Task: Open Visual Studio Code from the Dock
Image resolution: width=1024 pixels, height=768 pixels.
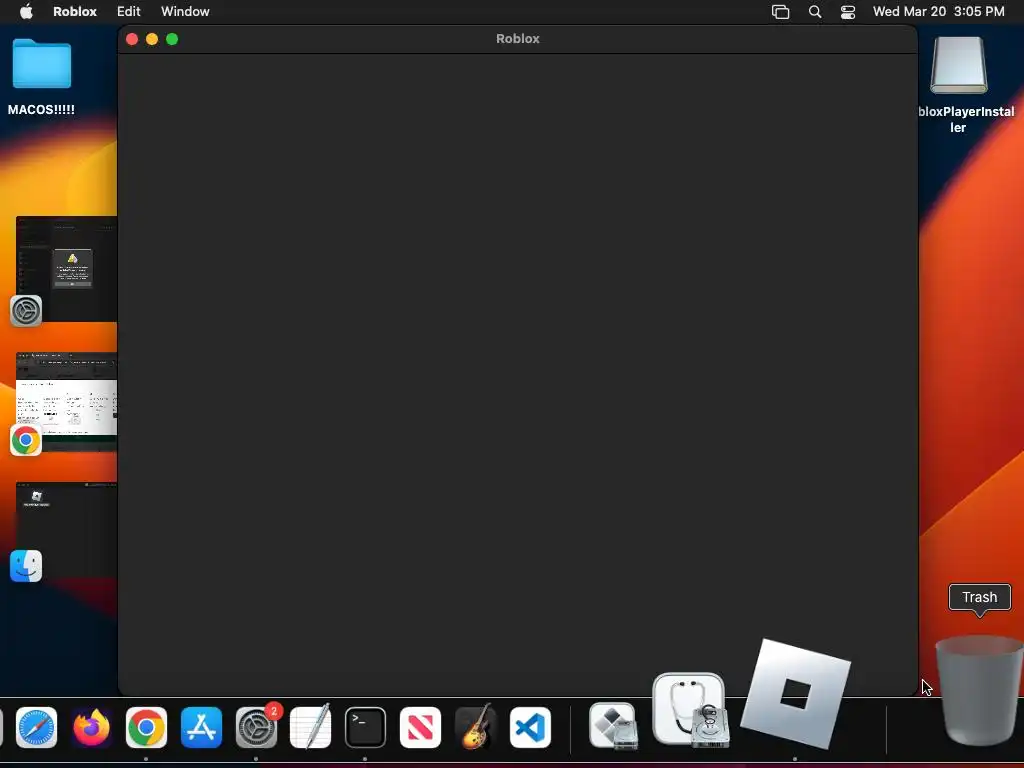Action: click(530, 727)
